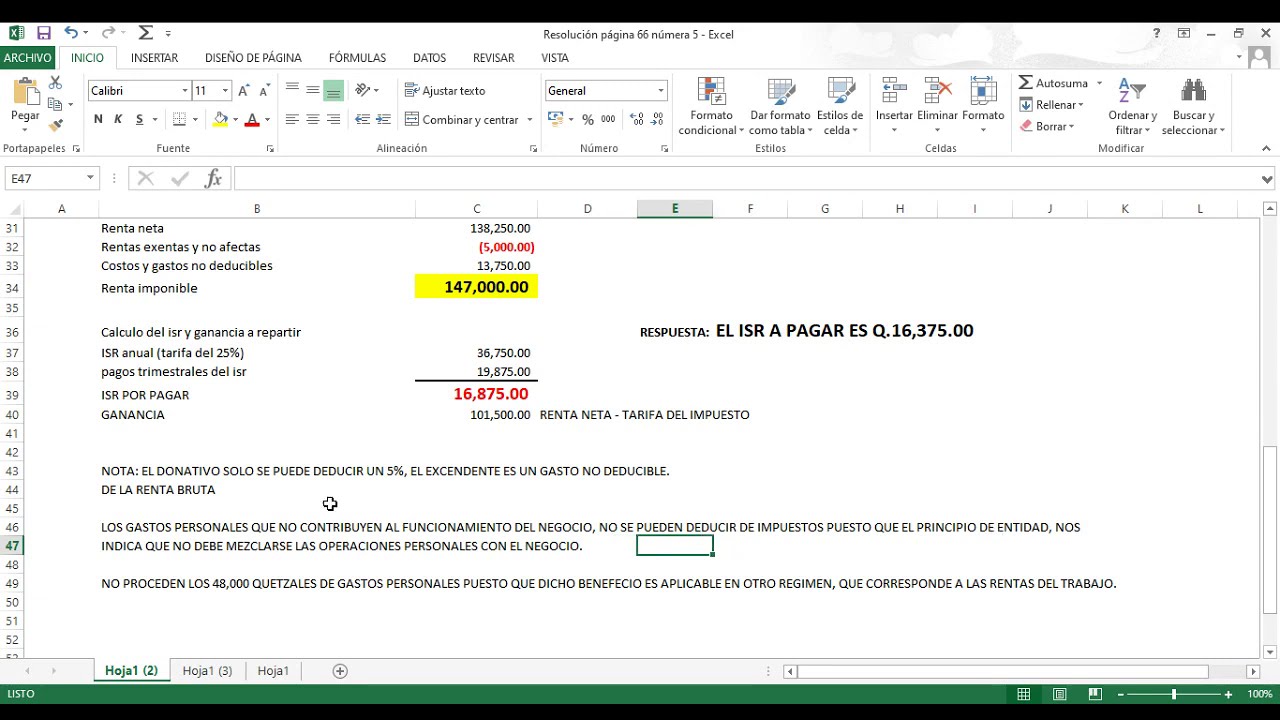Open Formato condicional dropdown
Image resolution: width=1280 pixels, height=720 pixels.
pos(711,107)
